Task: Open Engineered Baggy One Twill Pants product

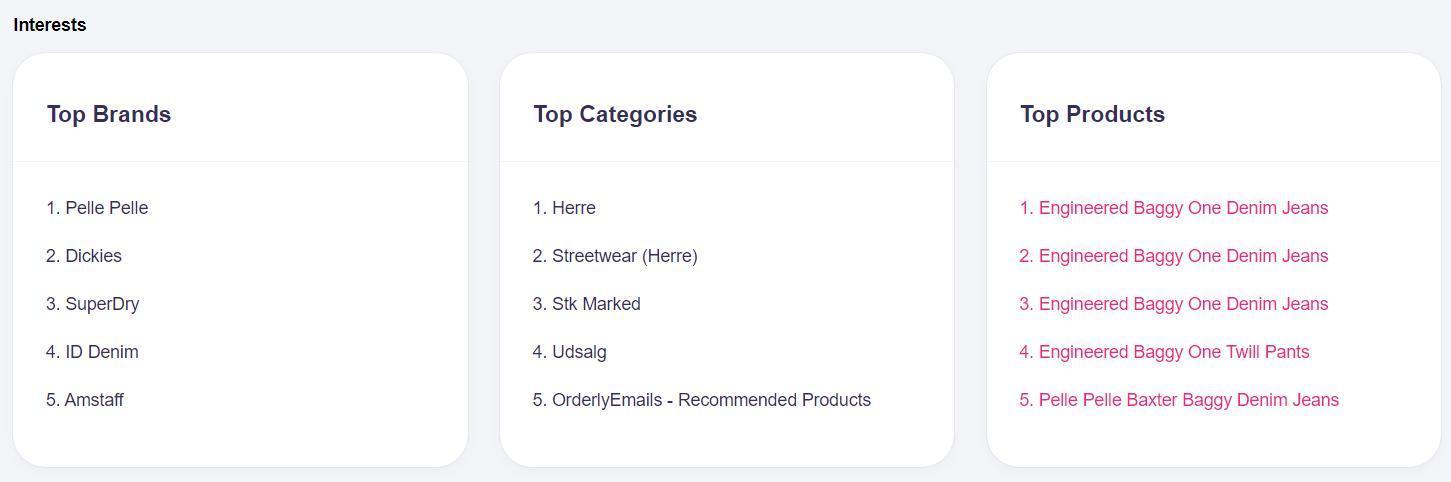Action: [x=1174, y=352]
